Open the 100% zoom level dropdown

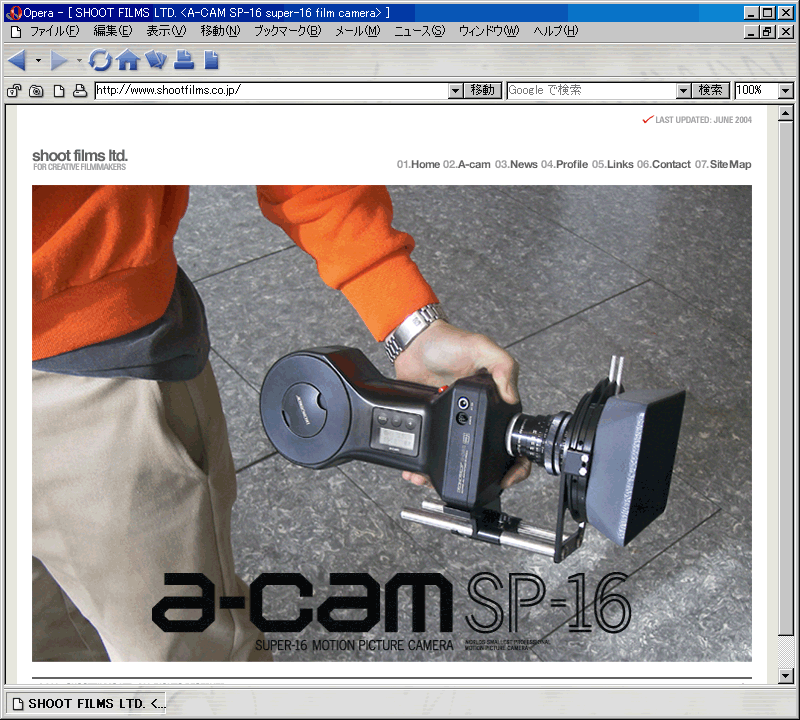click(x=786, y=91)
